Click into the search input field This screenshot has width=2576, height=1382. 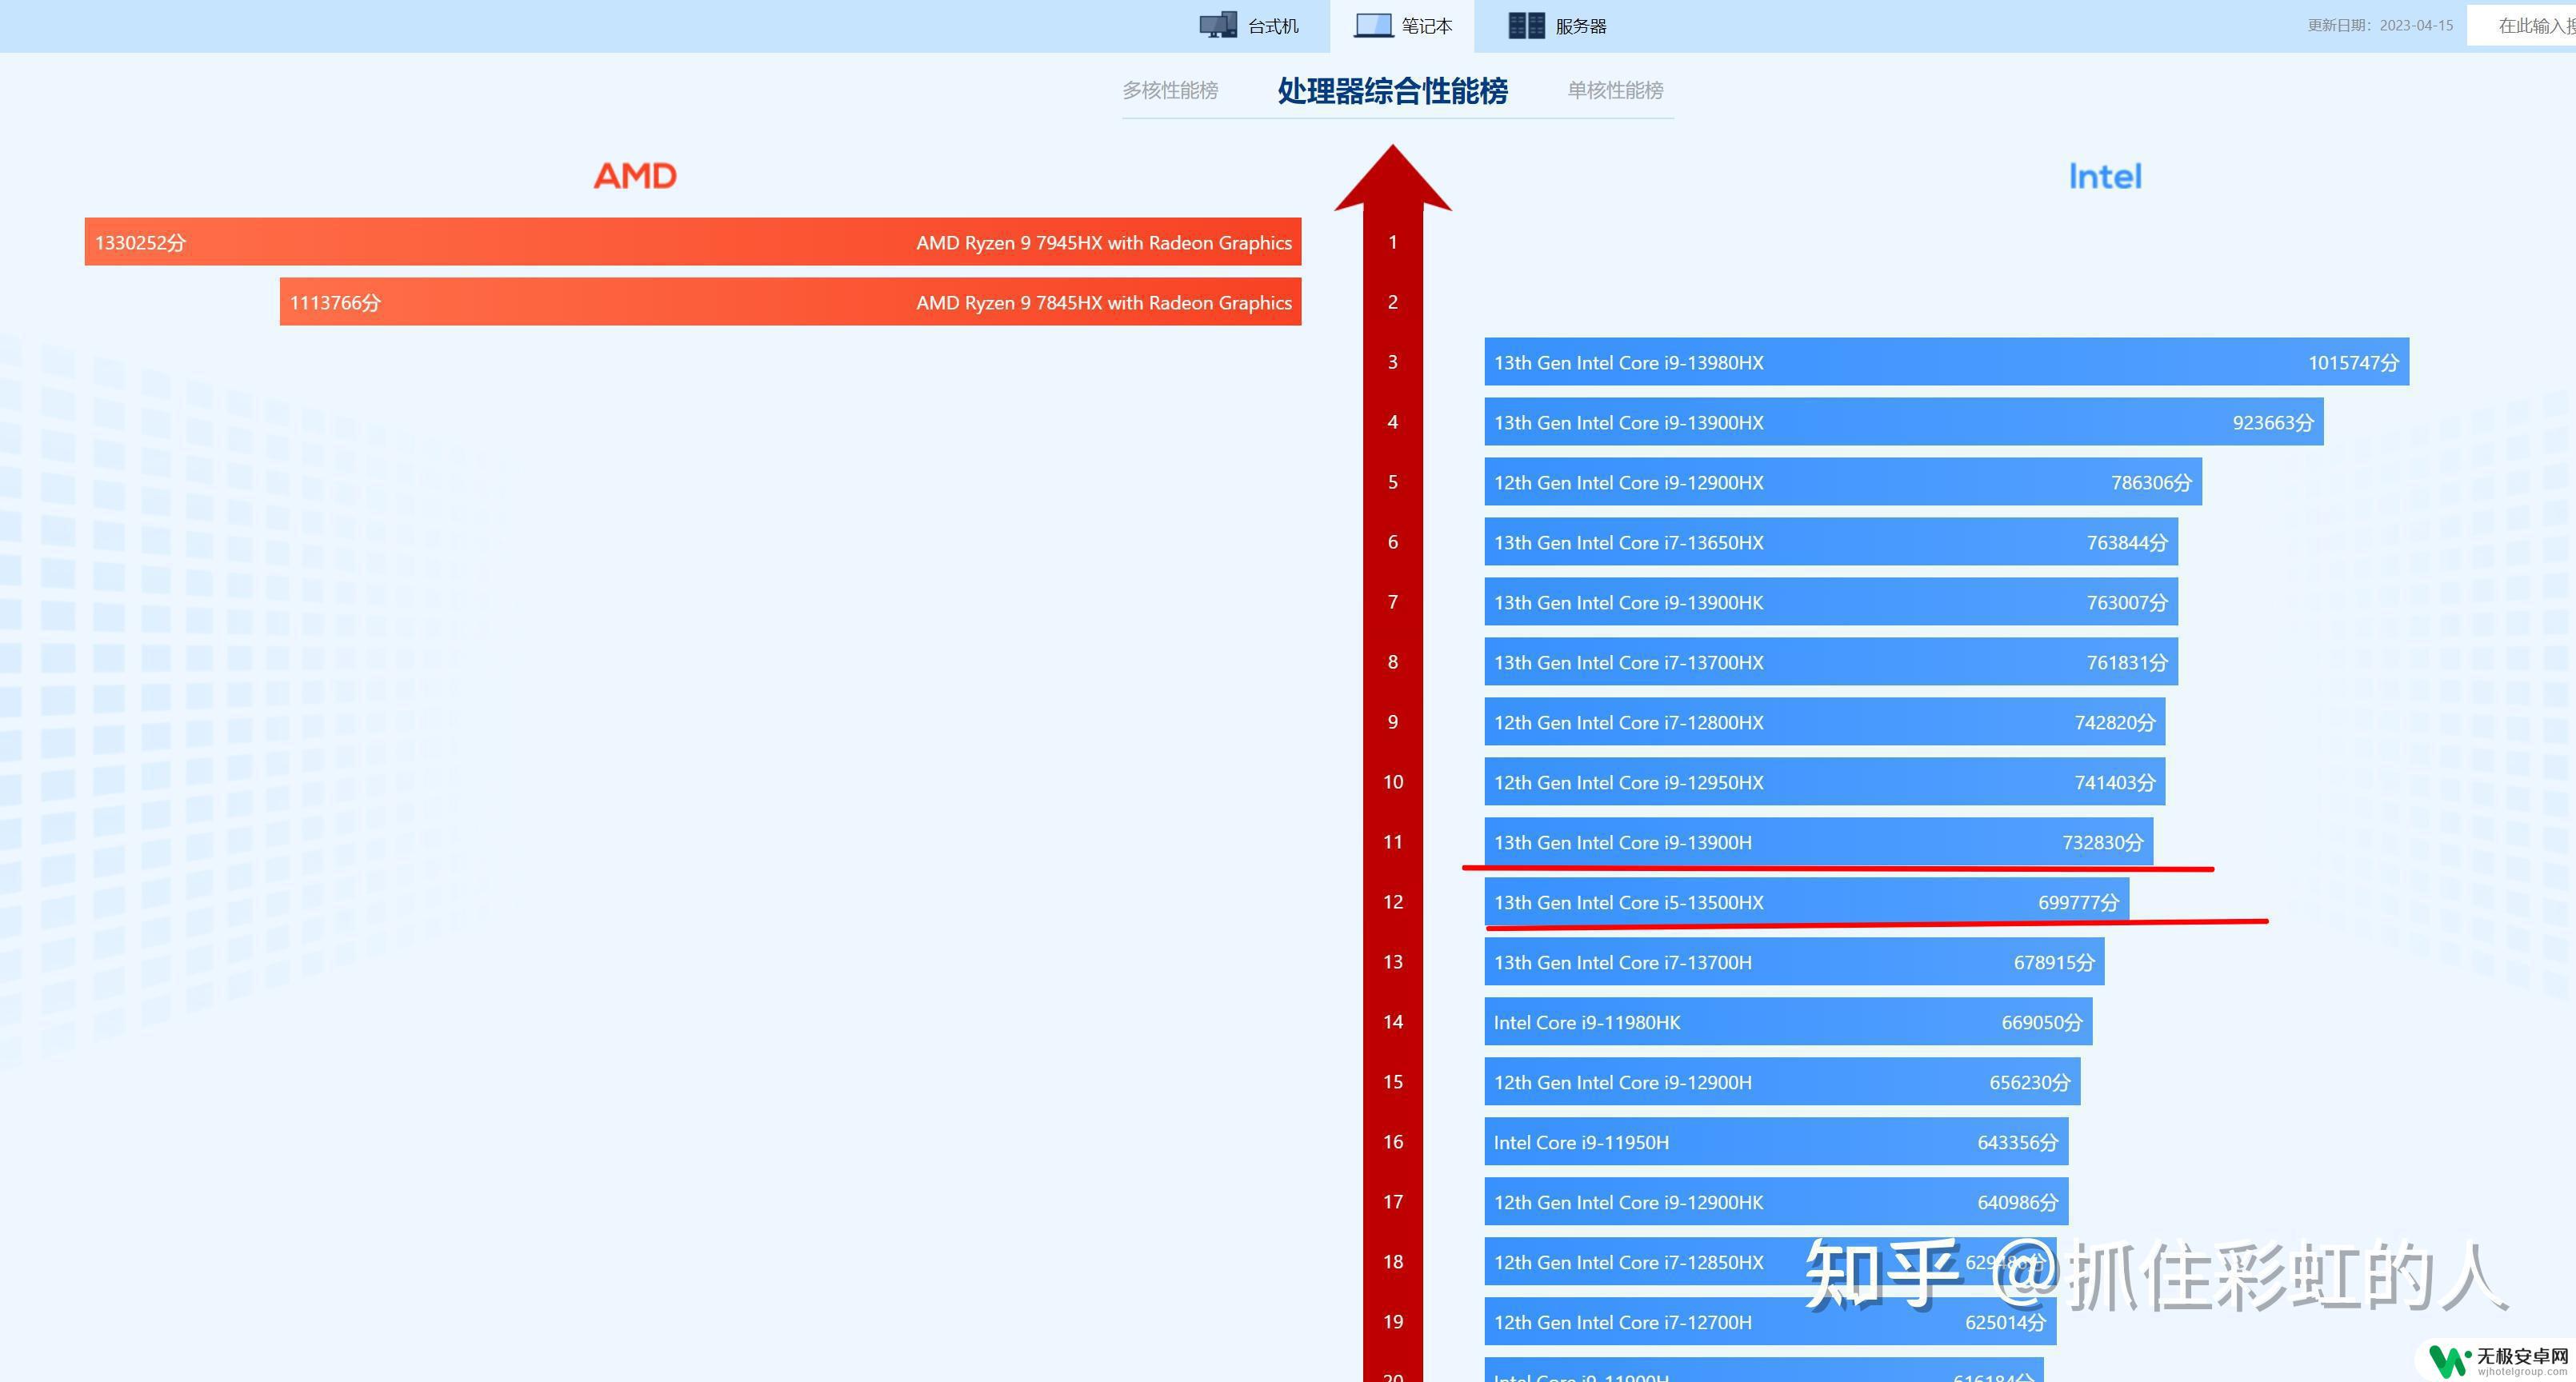(x=2521, y=25)
